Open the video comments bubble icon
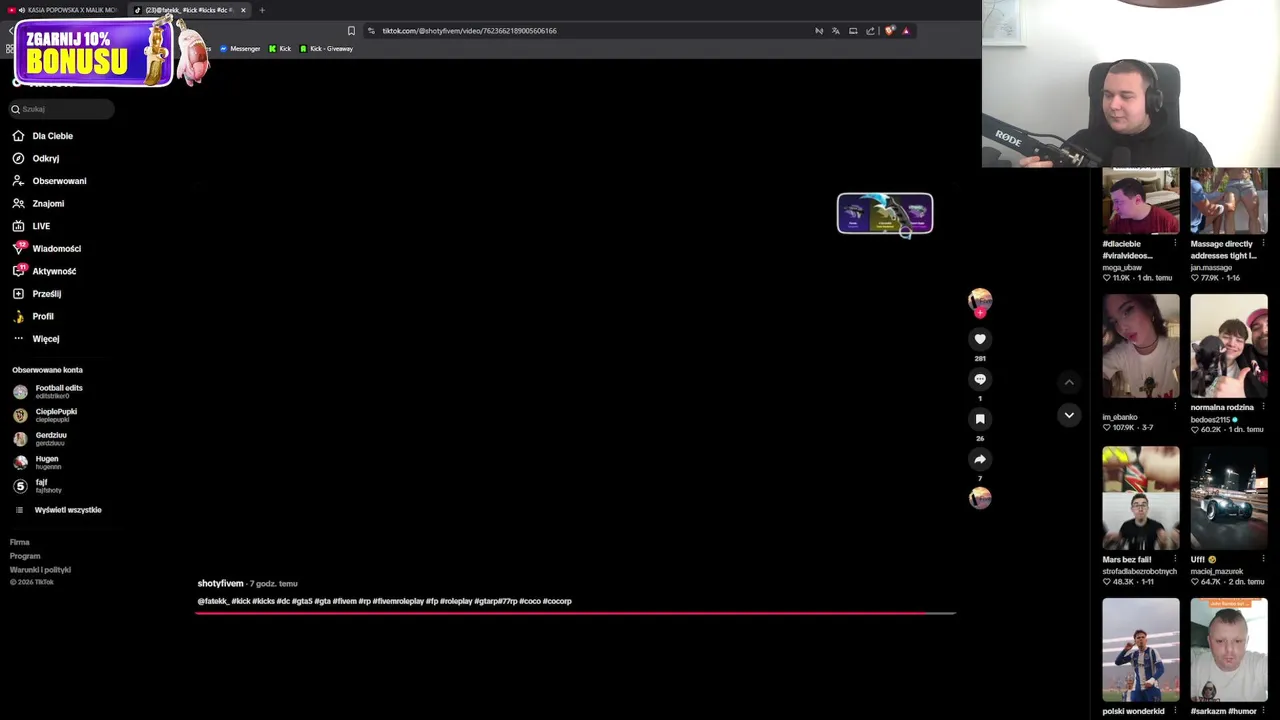This screenshot has width=1280, height=720. tap(980, 379)
